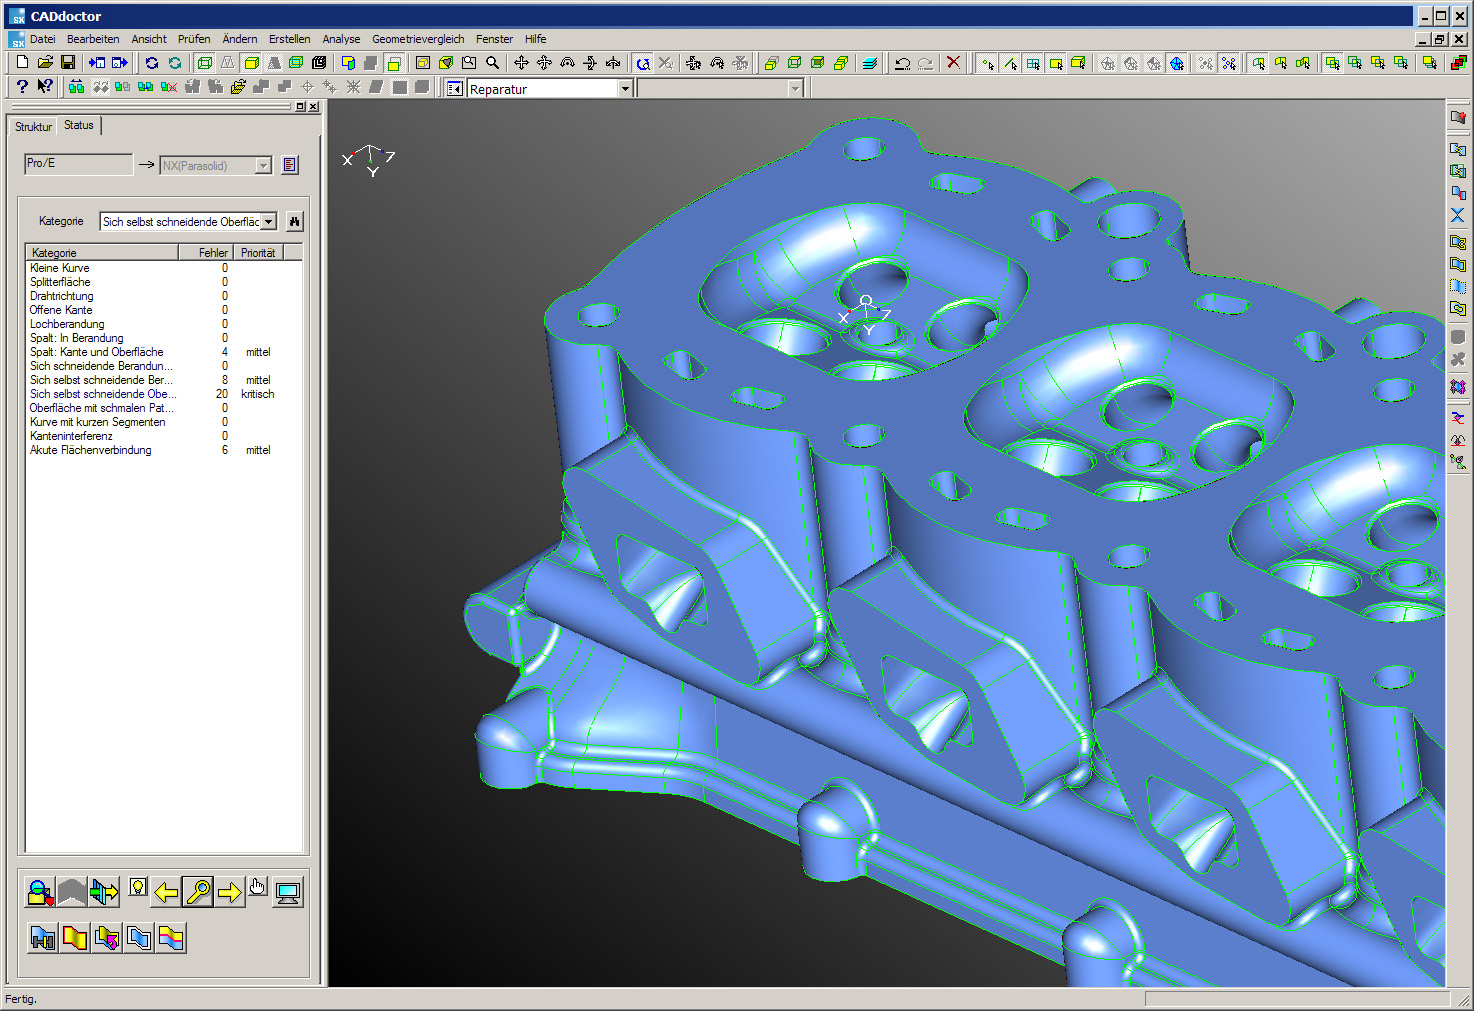Click the monitor display icon in the left panel
Image resolution: width=1474 pixels, height=1011 pixels.
pyautogui.click(x=288, y=892)
